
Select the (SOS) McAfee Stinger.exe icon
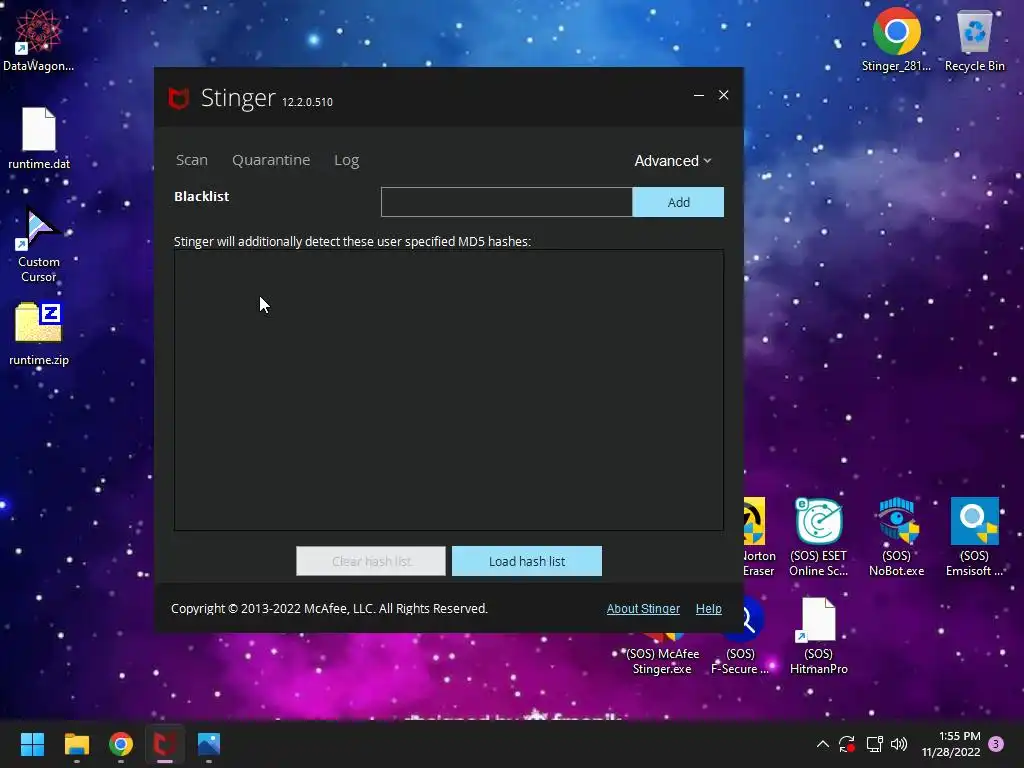click(x=662, y=654)
